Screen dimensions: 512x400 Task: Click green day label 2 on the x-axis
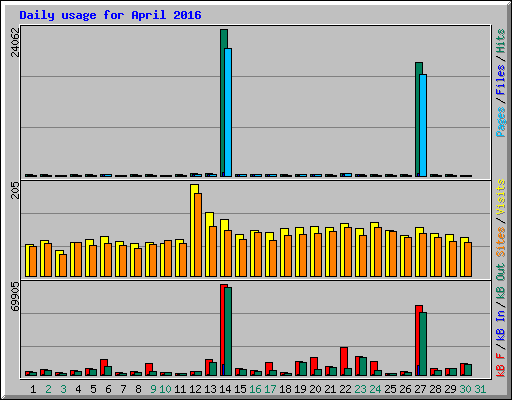point(48,389)
